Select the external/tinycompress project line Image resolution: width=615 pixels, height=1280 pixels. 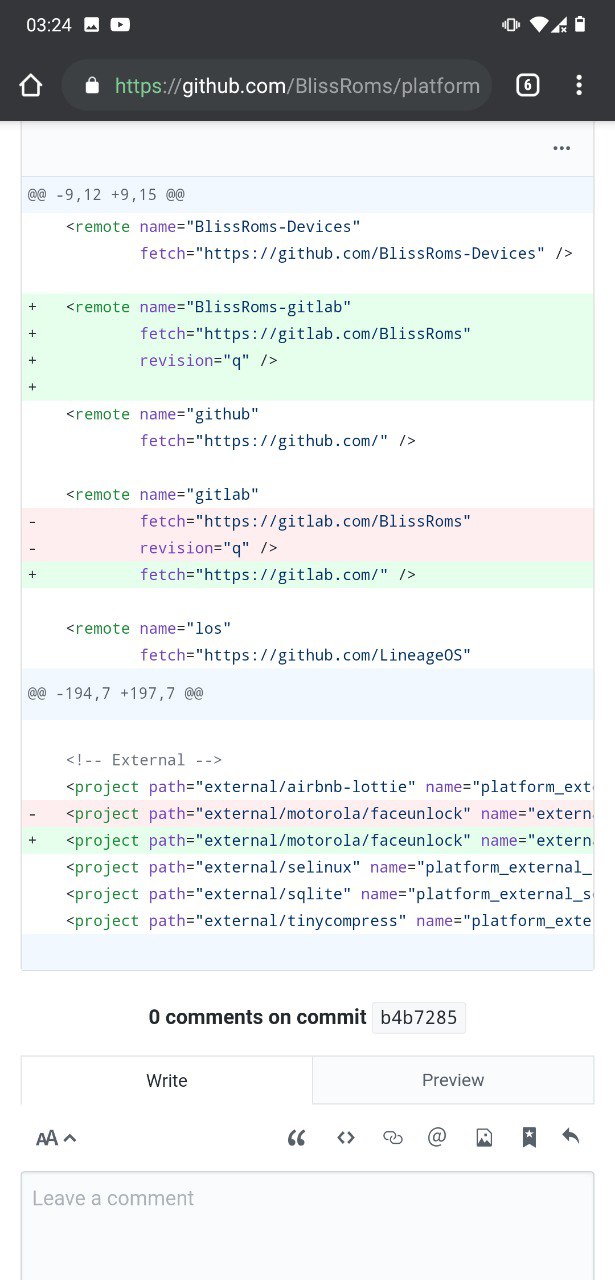tap(308, 920)
